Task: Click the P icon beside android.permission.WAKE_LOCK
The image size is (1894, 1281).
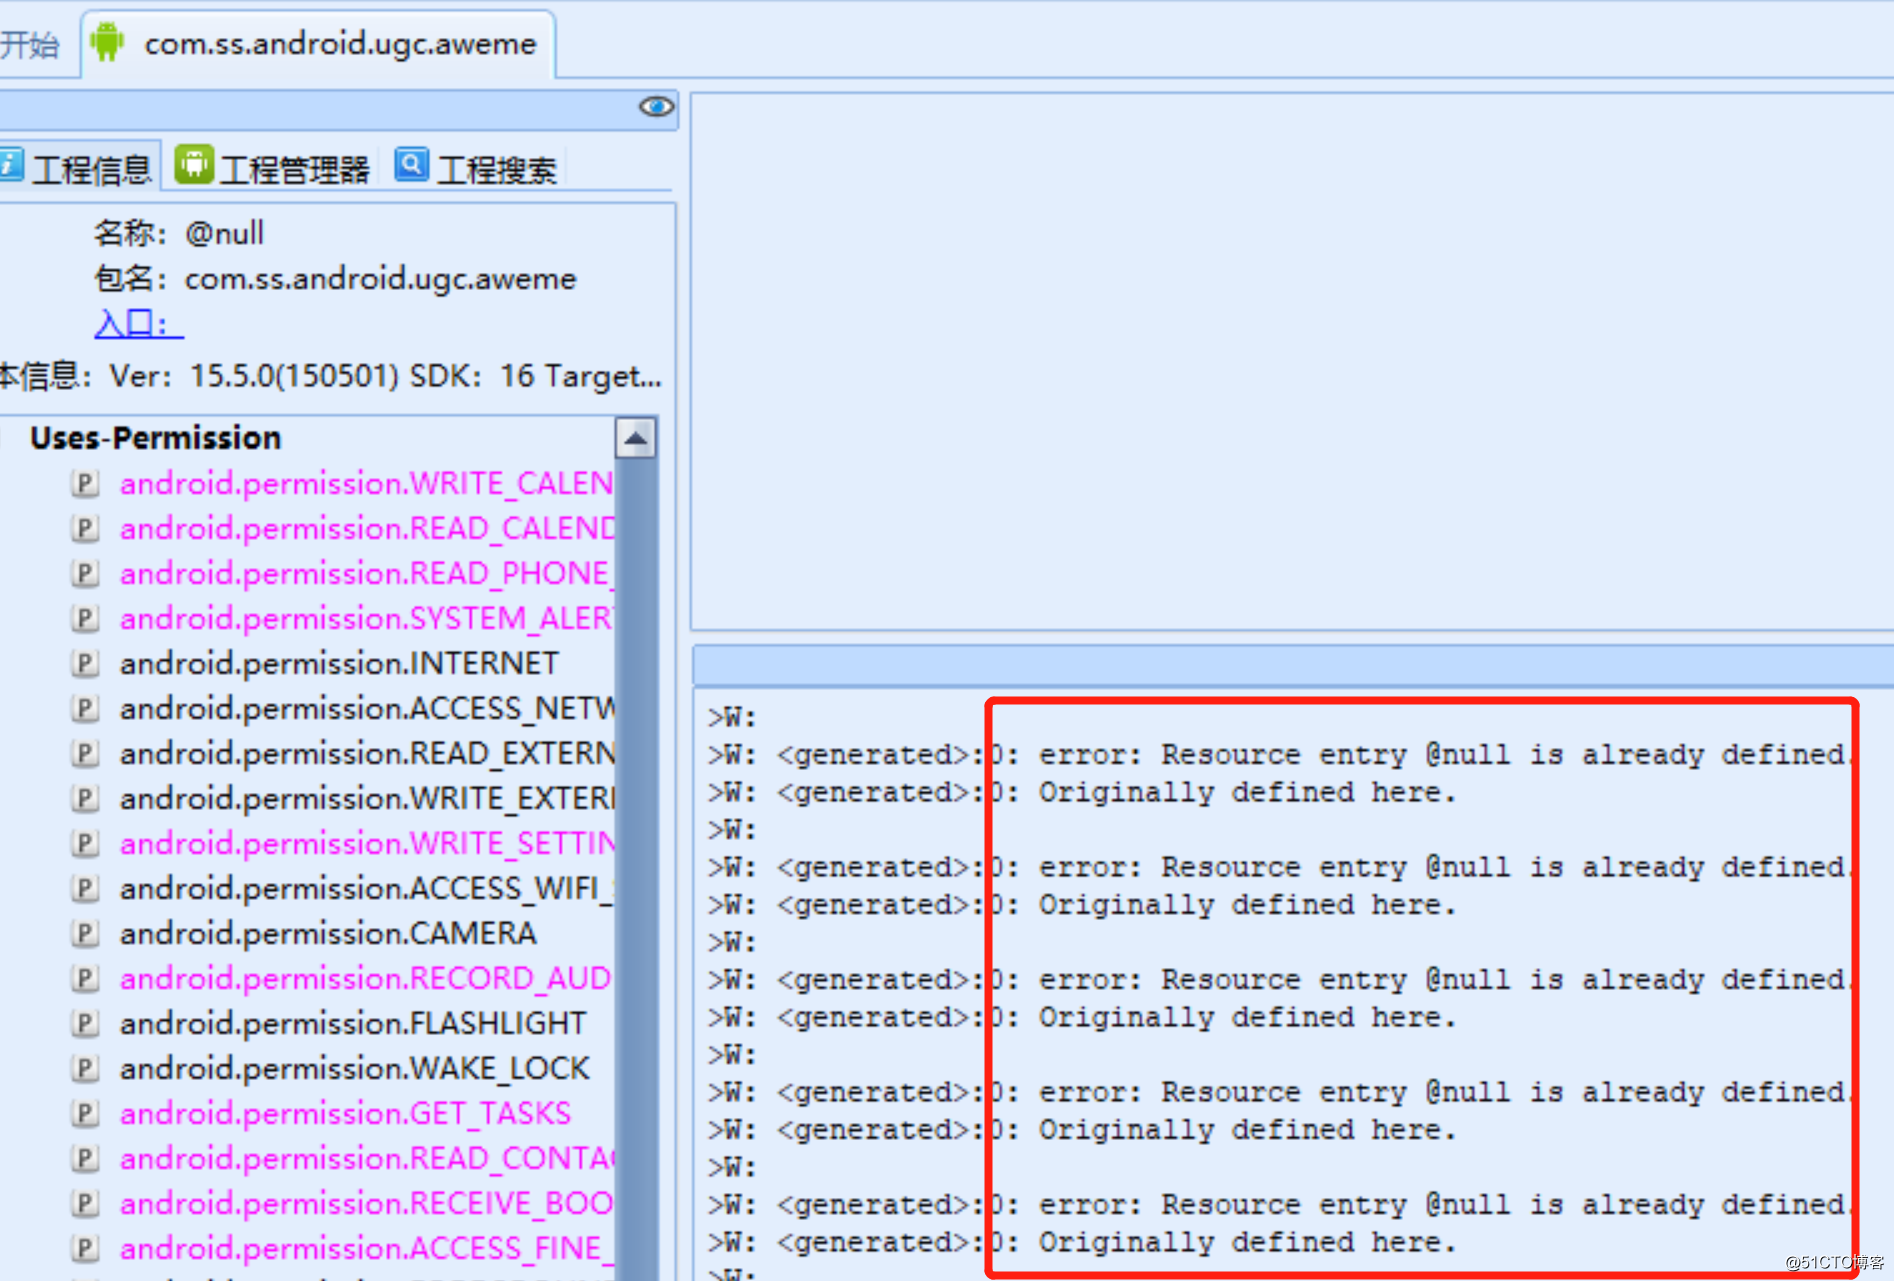Action: (84, 1068)
